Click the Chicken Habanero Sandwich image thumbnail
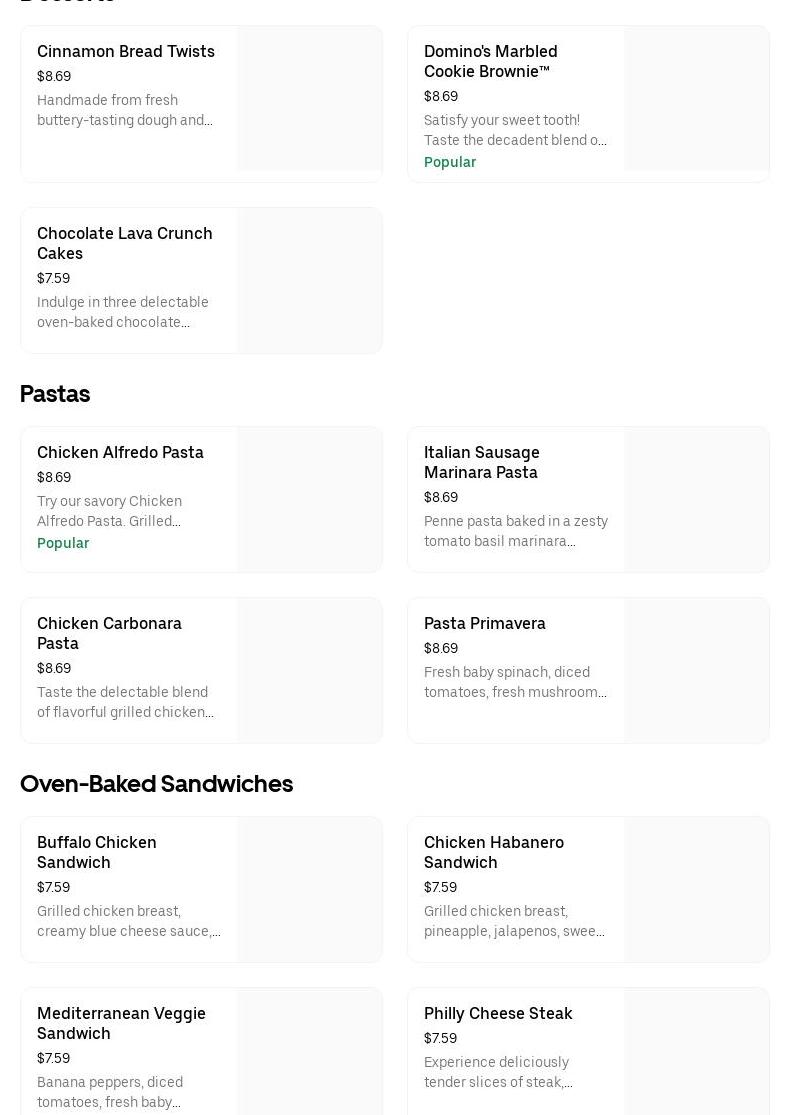Viewport: 804px width, 1115px height. tap(696, 889)
